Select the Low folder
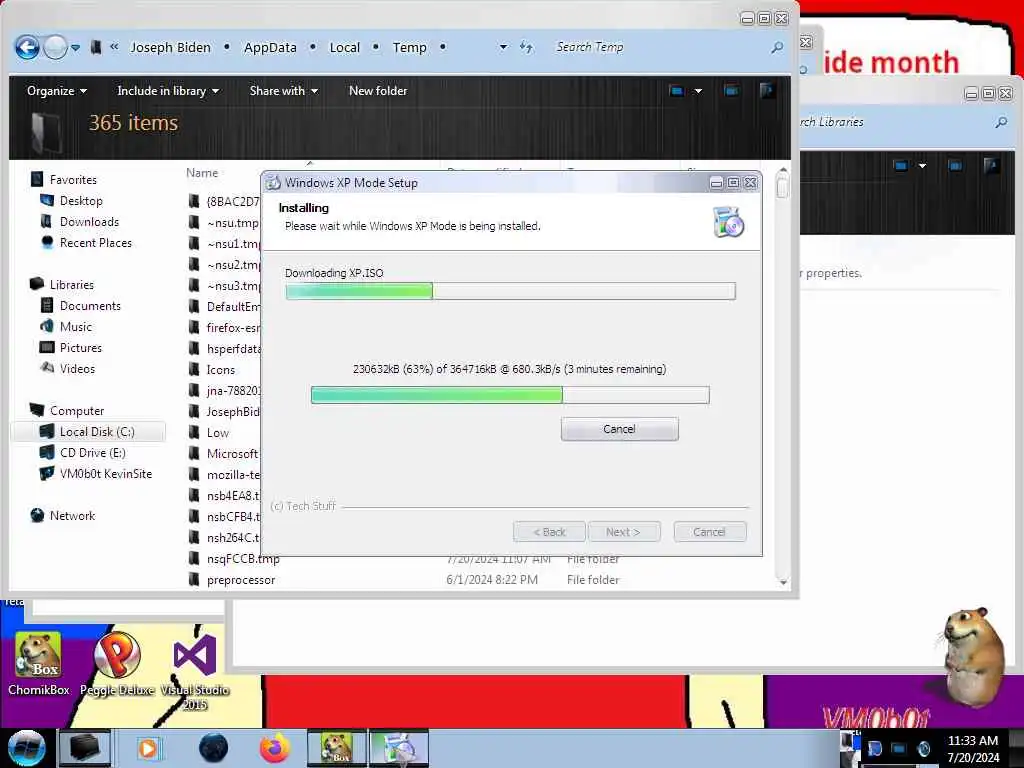 217,432
